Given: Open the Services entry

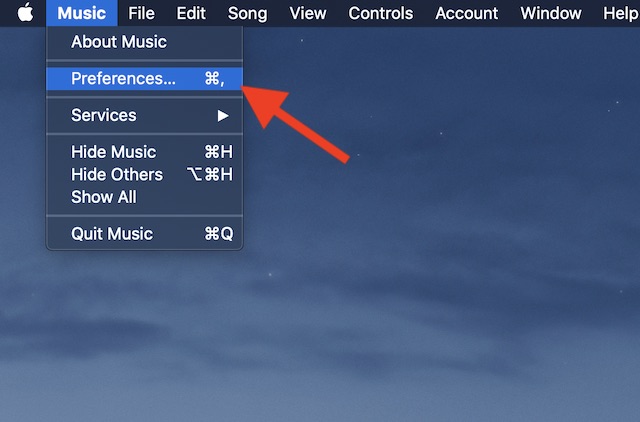Looking at the screenshot, I should [x=144, y=115].
